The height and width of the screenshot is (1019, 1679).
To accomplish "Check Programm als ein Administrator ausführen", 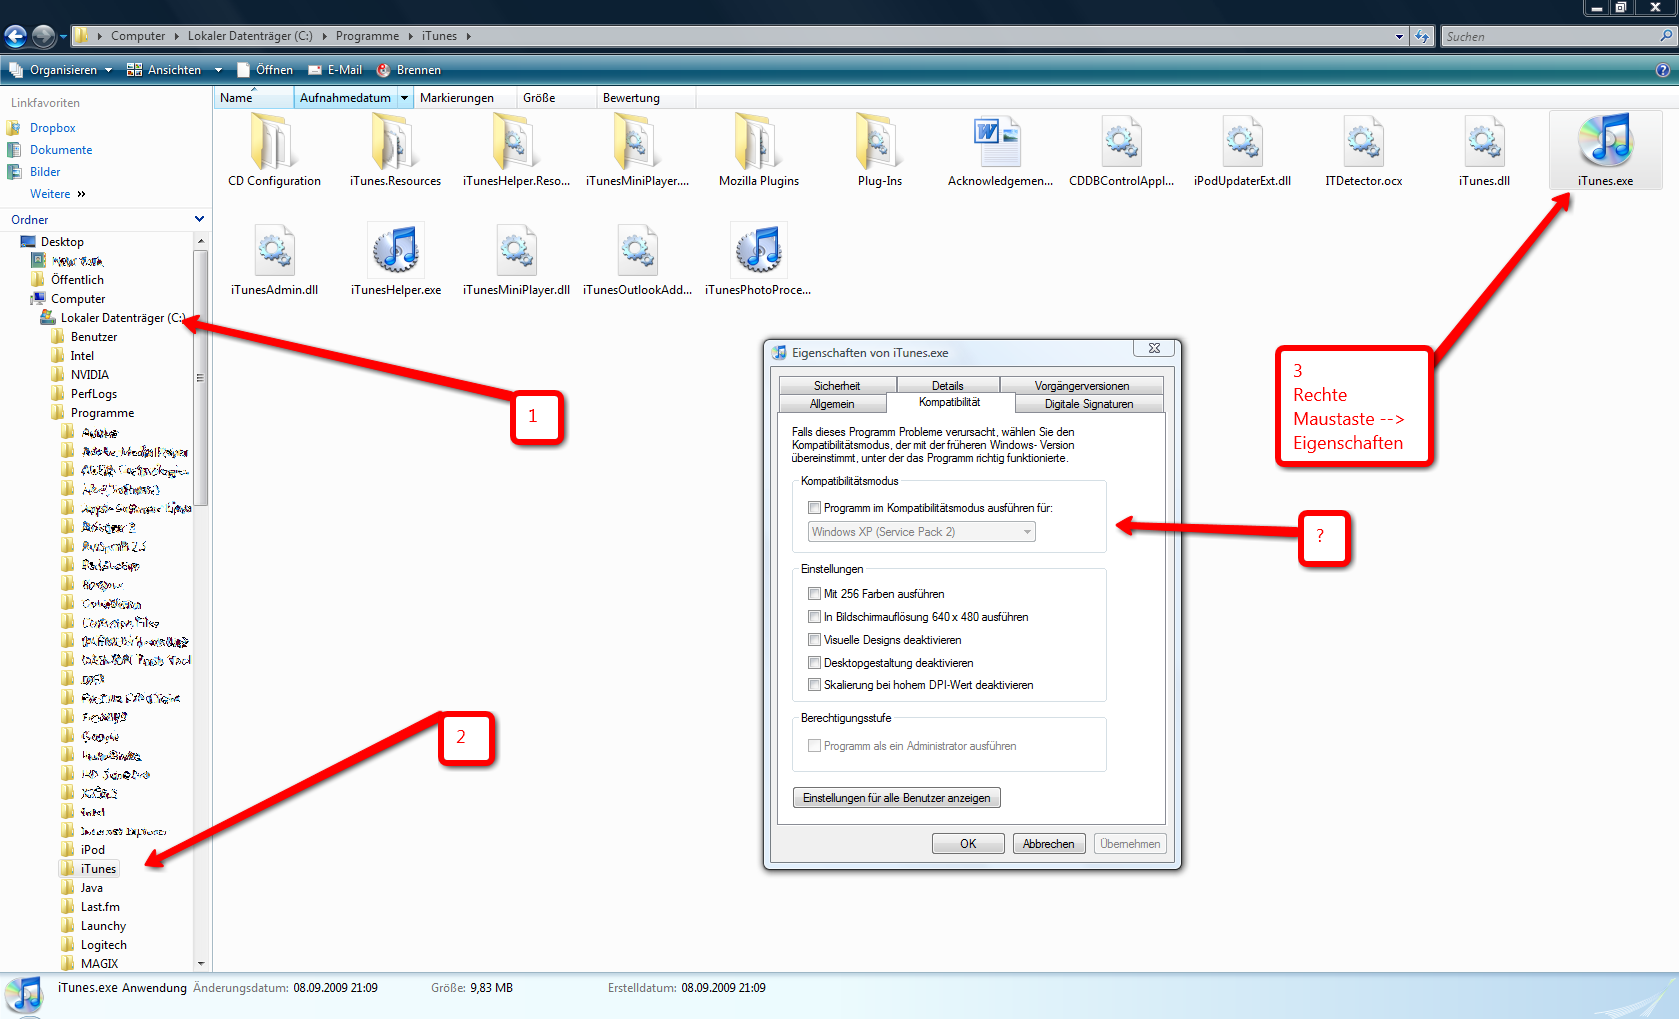I will [814, 746].
